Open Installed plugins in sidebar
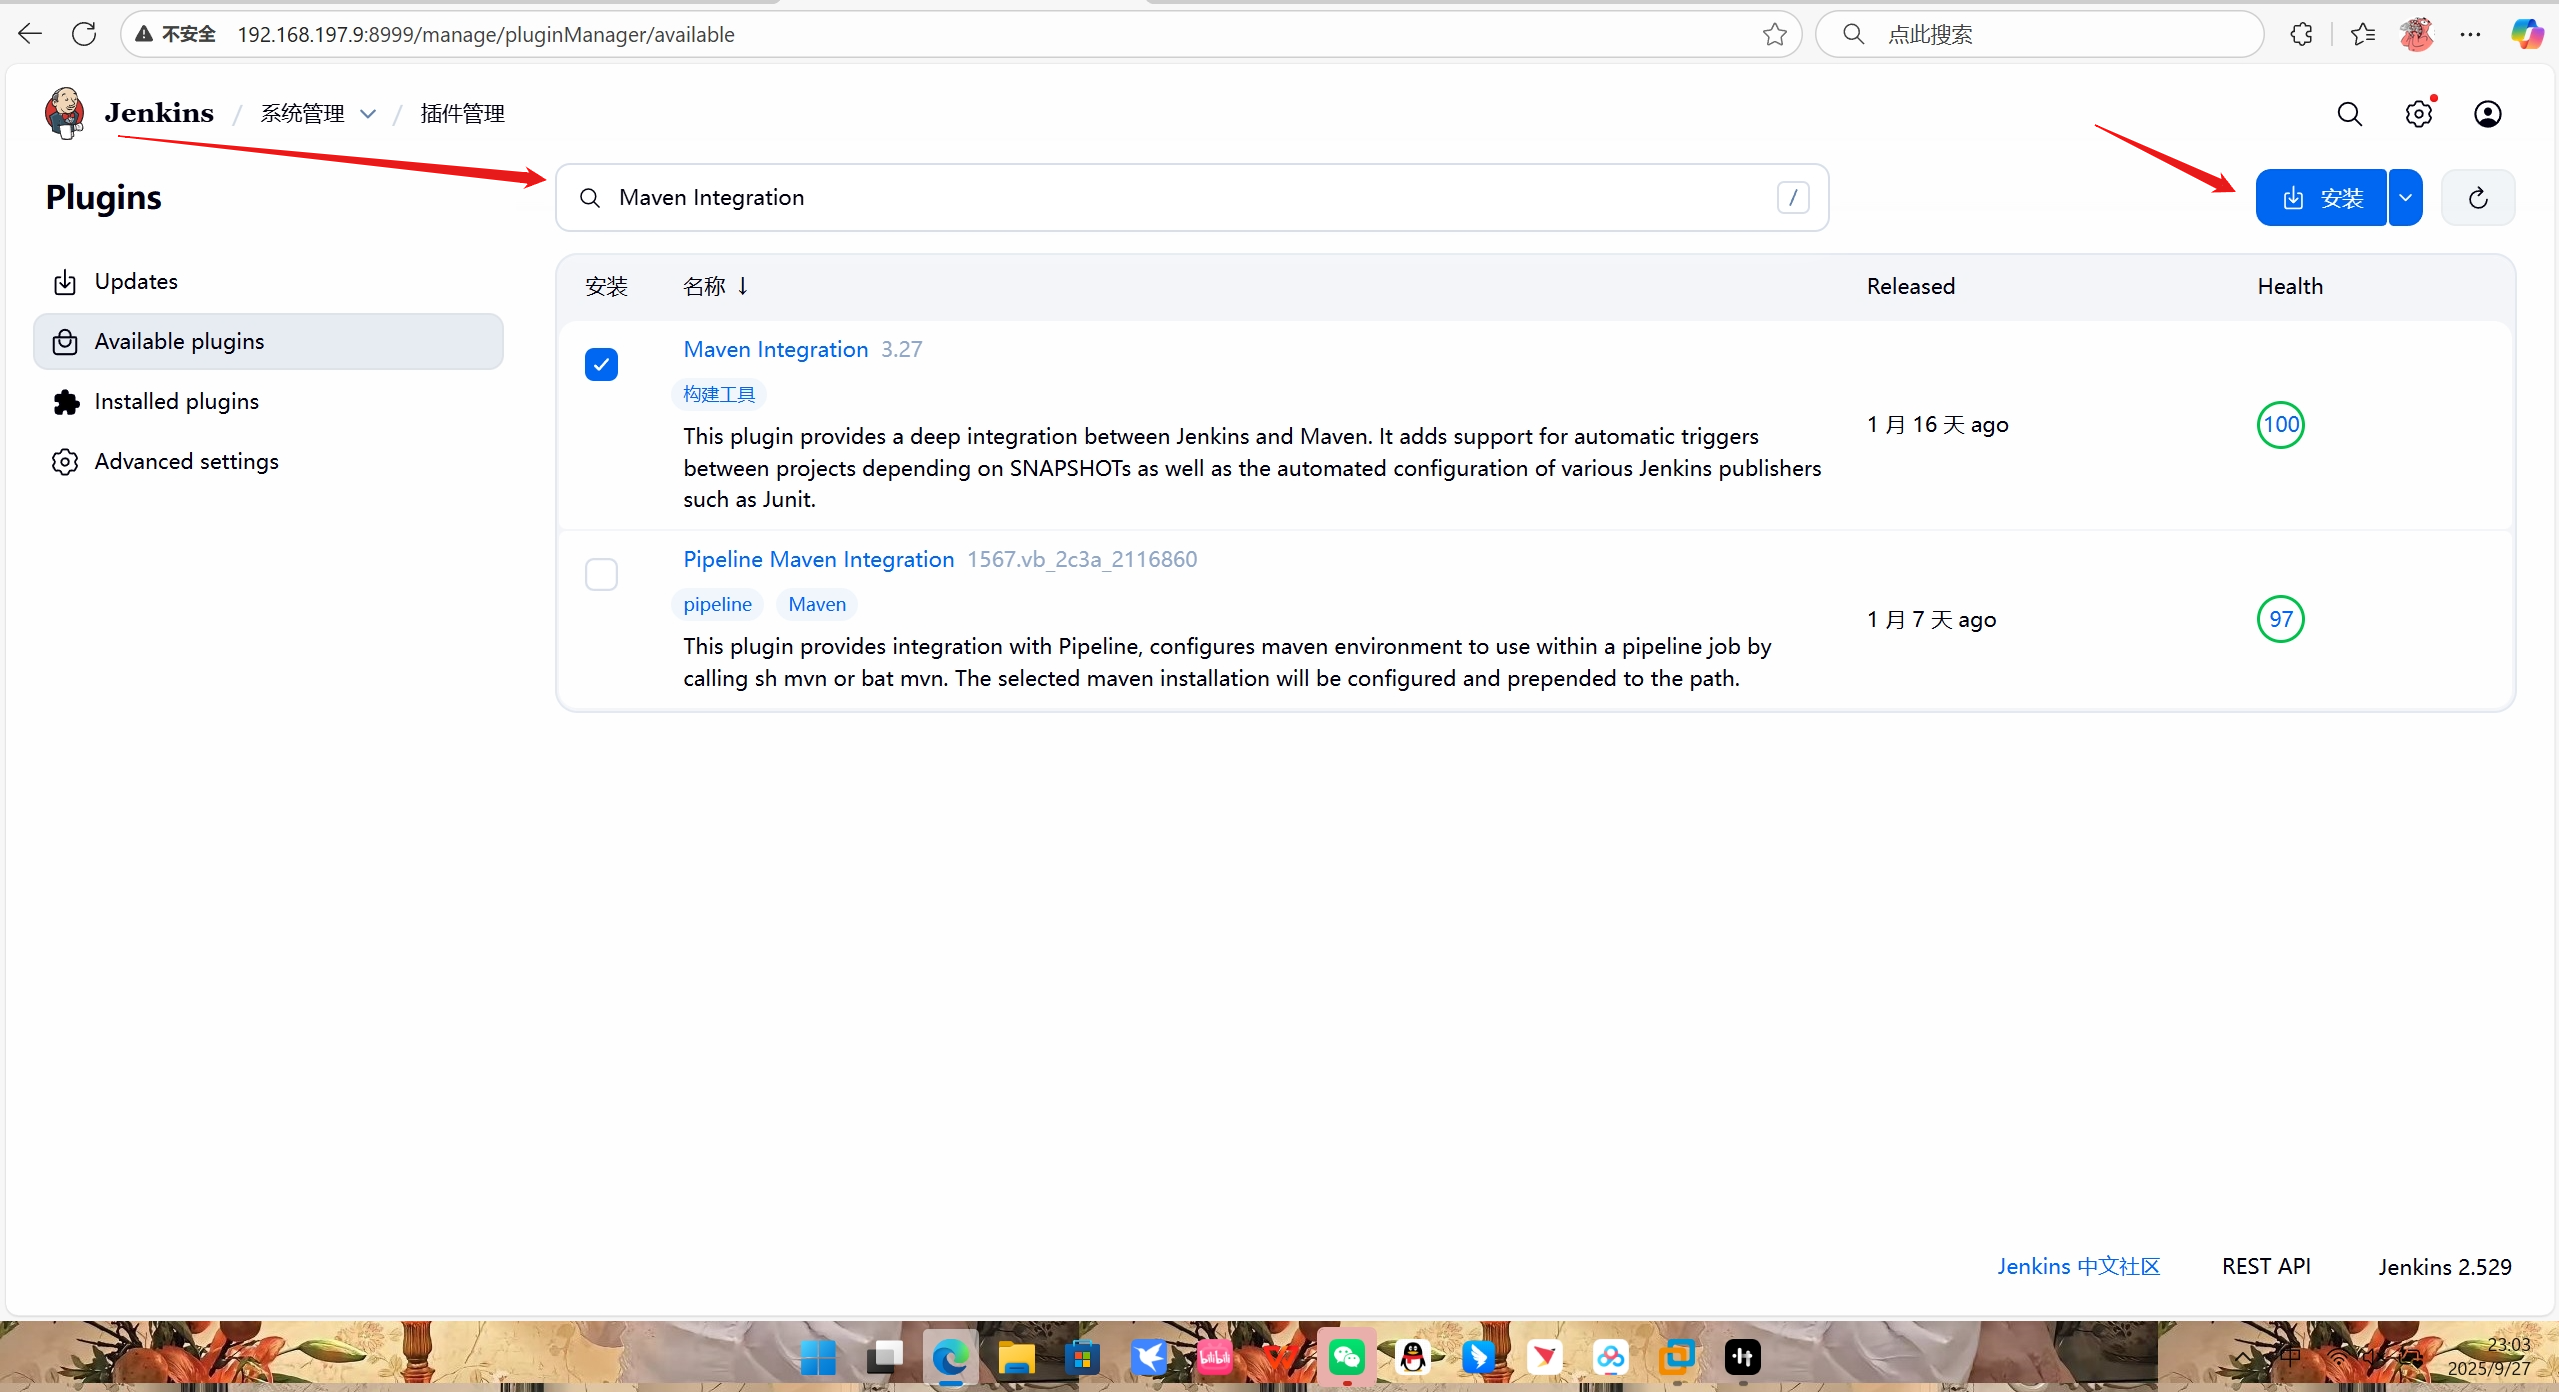Screen dimensions: 2559x1392 coord(268,402)
